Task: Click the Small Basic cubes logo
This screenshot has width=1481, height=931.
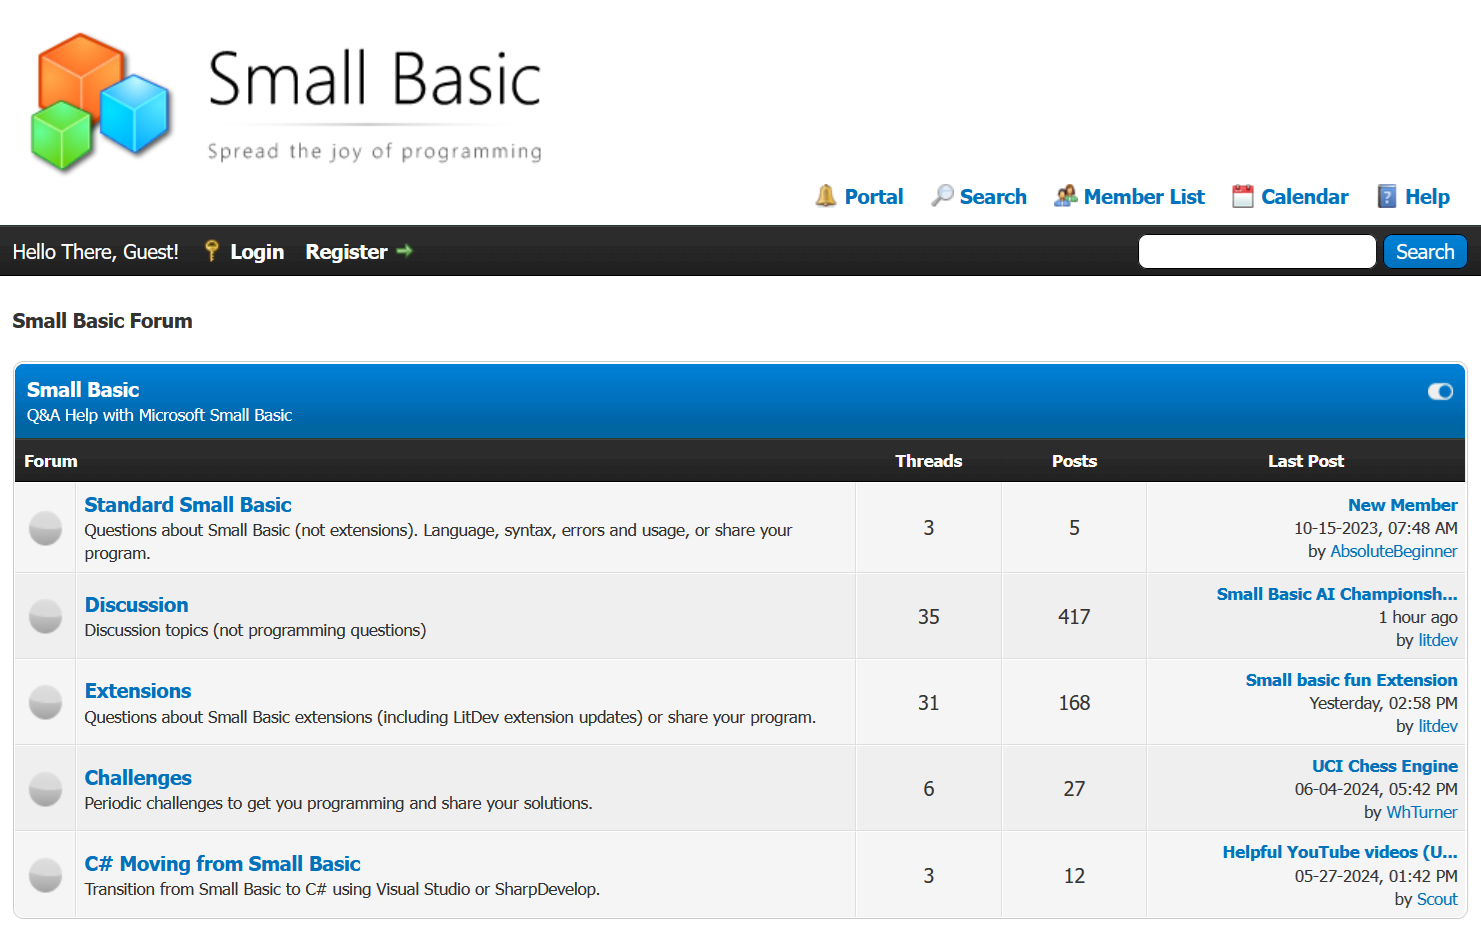Action: pyautogui.click(x=100, y=102)
